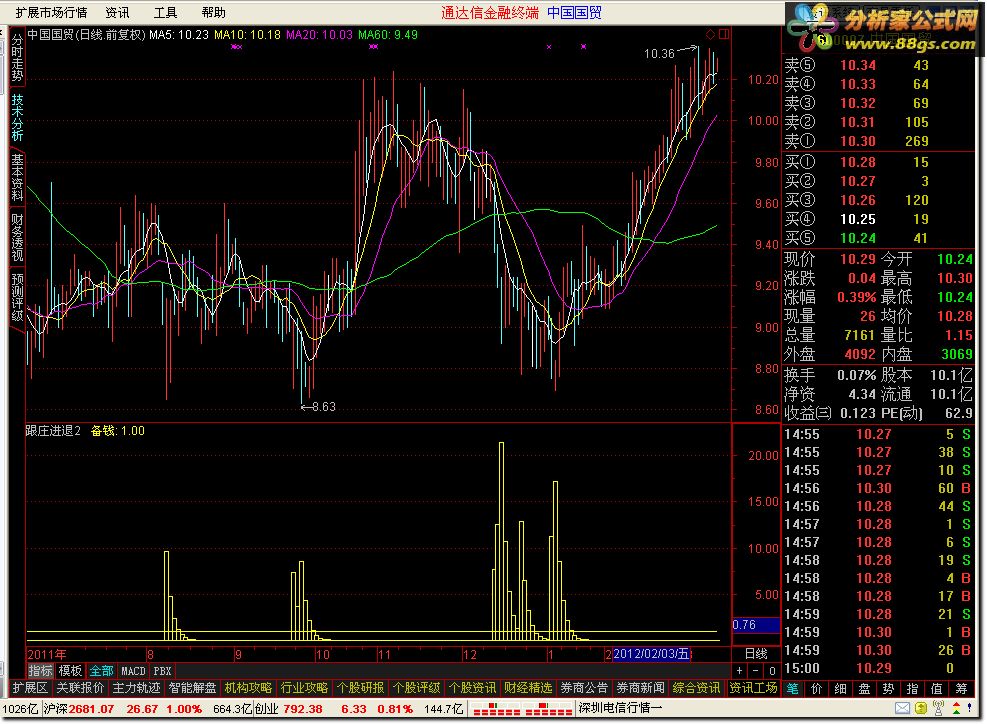Image resolution: width=987 pixels, height=724 pixels.
Task: Click the mail envelope status icon
Action: coord(902,709)
